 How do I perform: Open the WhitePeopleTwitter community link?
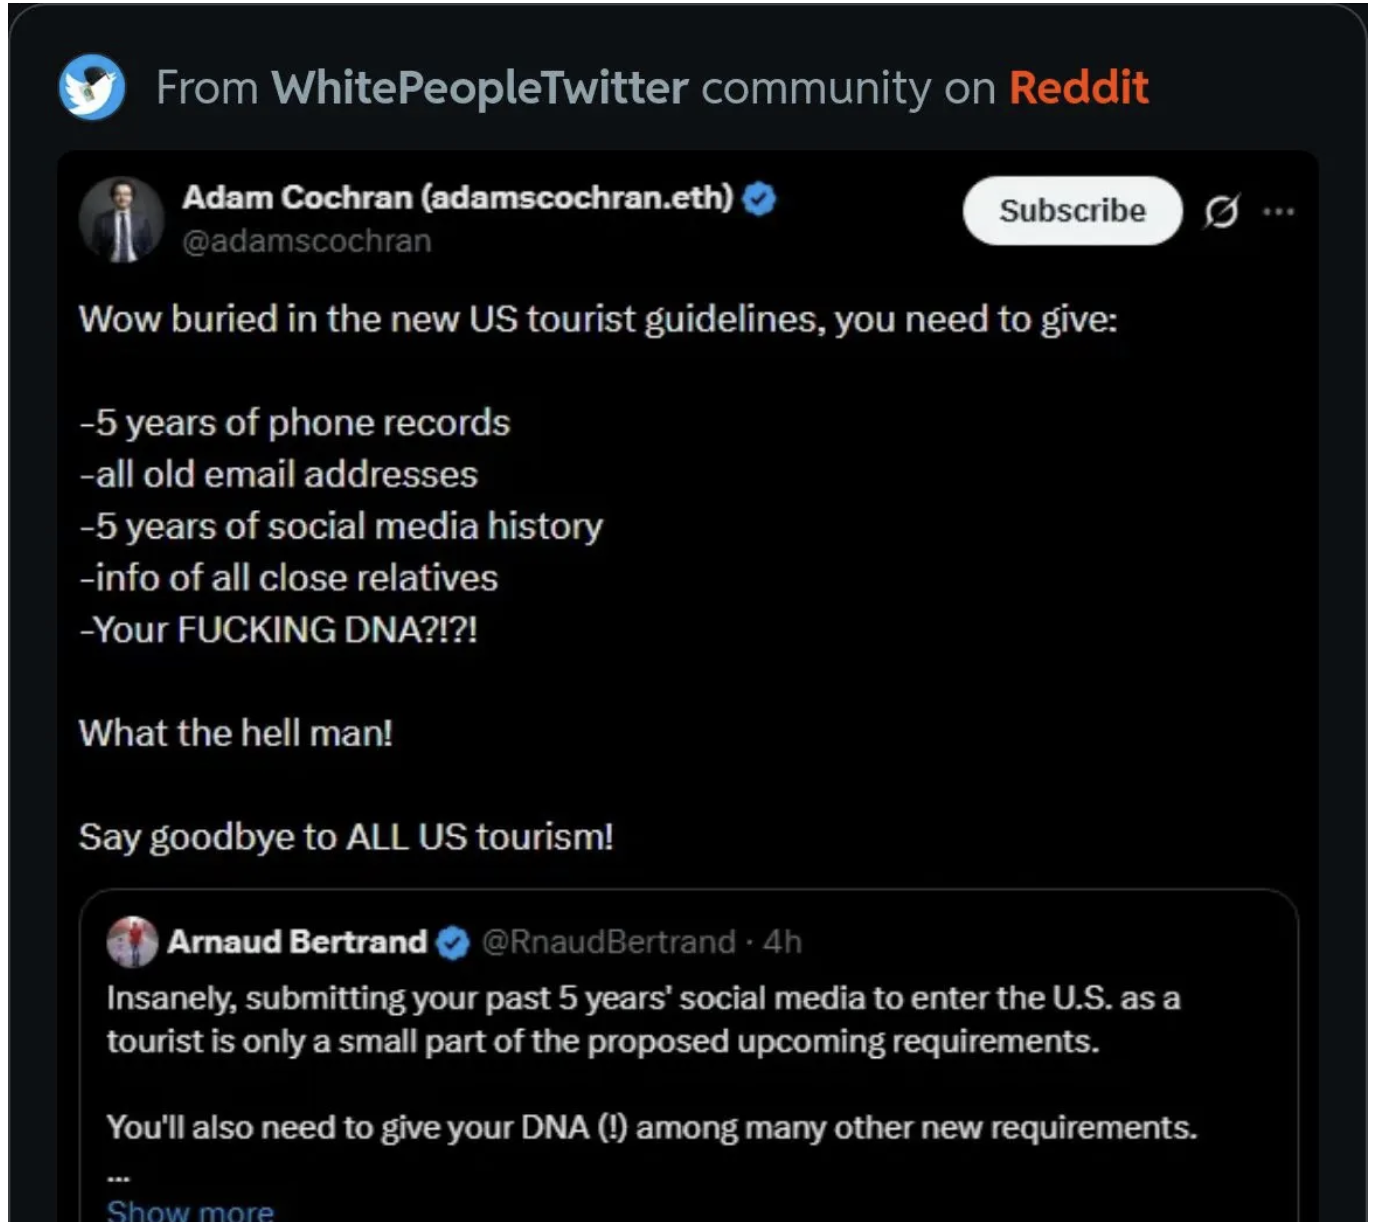click(479, 88)
